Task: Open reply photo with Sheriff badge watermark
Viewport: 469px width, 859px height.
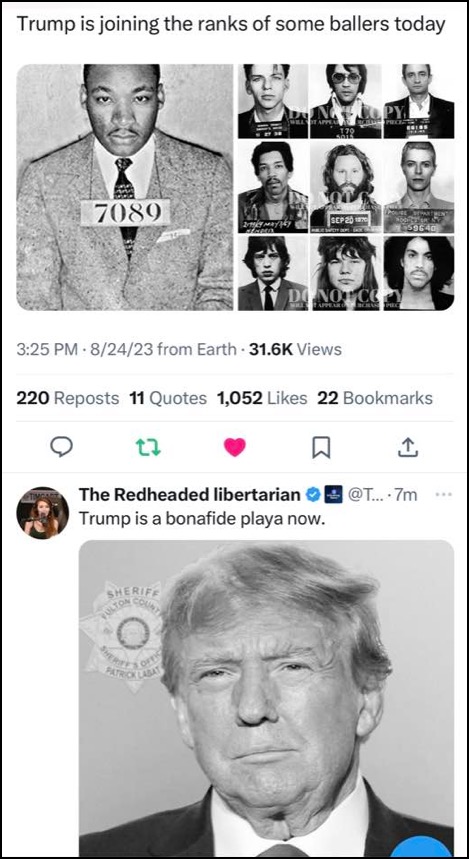Action: coord(266,698)
